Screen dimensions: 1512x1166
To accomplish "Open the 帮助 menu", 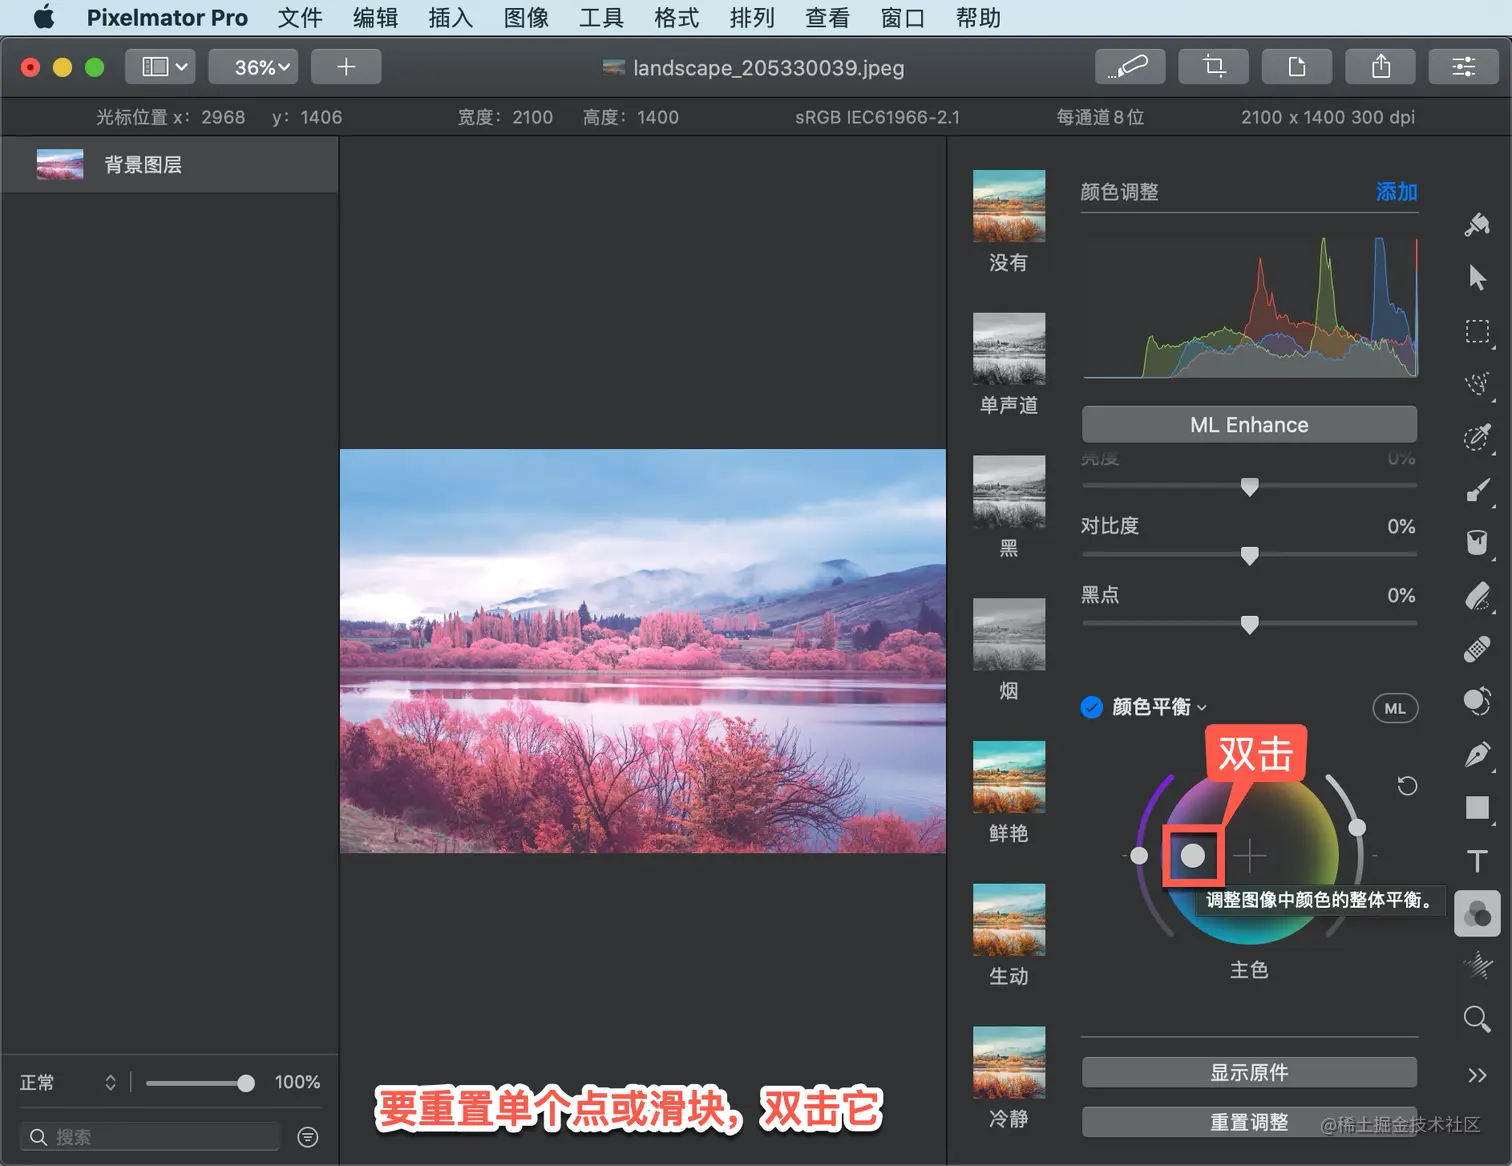I will tap(978, 17).
